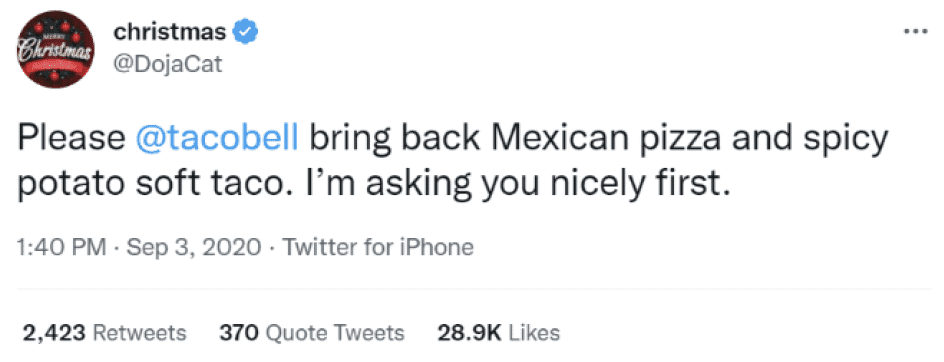This screenshot has width=944, height=362.
Task: Click the phrase bring back in the tweet
Action: (x=396, y=139)
